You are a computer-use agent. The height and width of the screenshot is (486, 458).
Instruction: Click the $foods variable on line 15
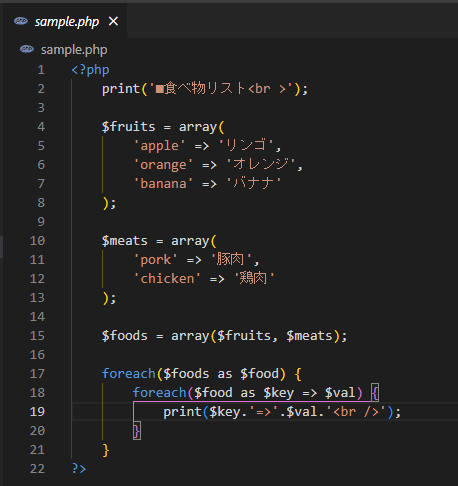[x=125, y=336]
